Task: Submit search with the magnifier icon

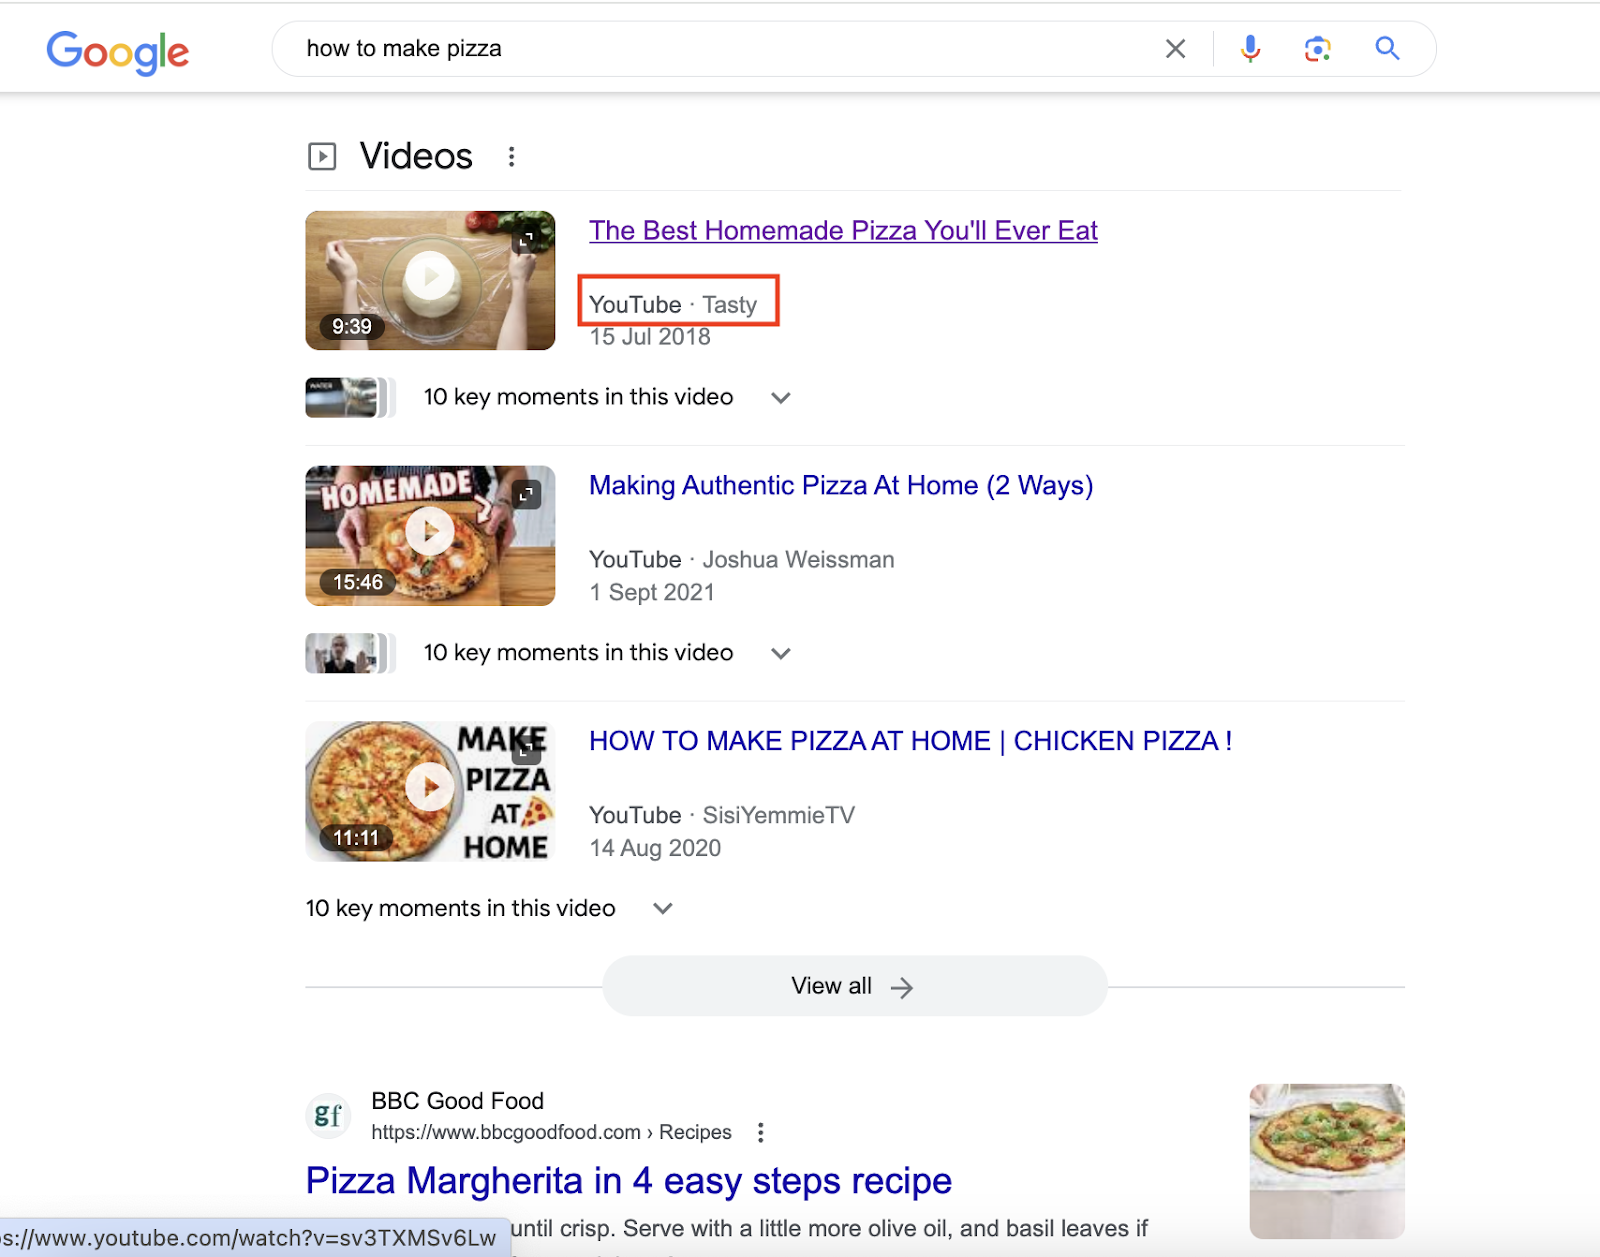Action: pyautogui.click(x=1387, y=48)
